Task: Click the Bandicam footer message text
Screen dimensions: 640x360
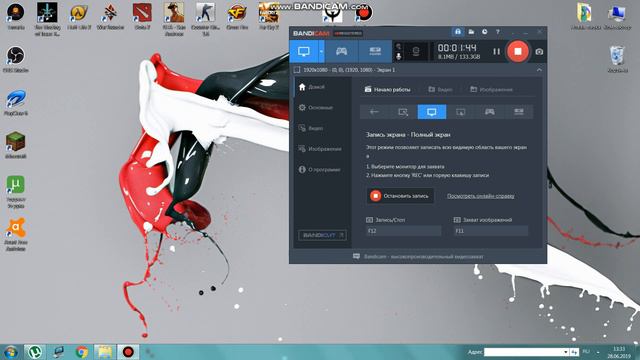Action: point(423,257)
